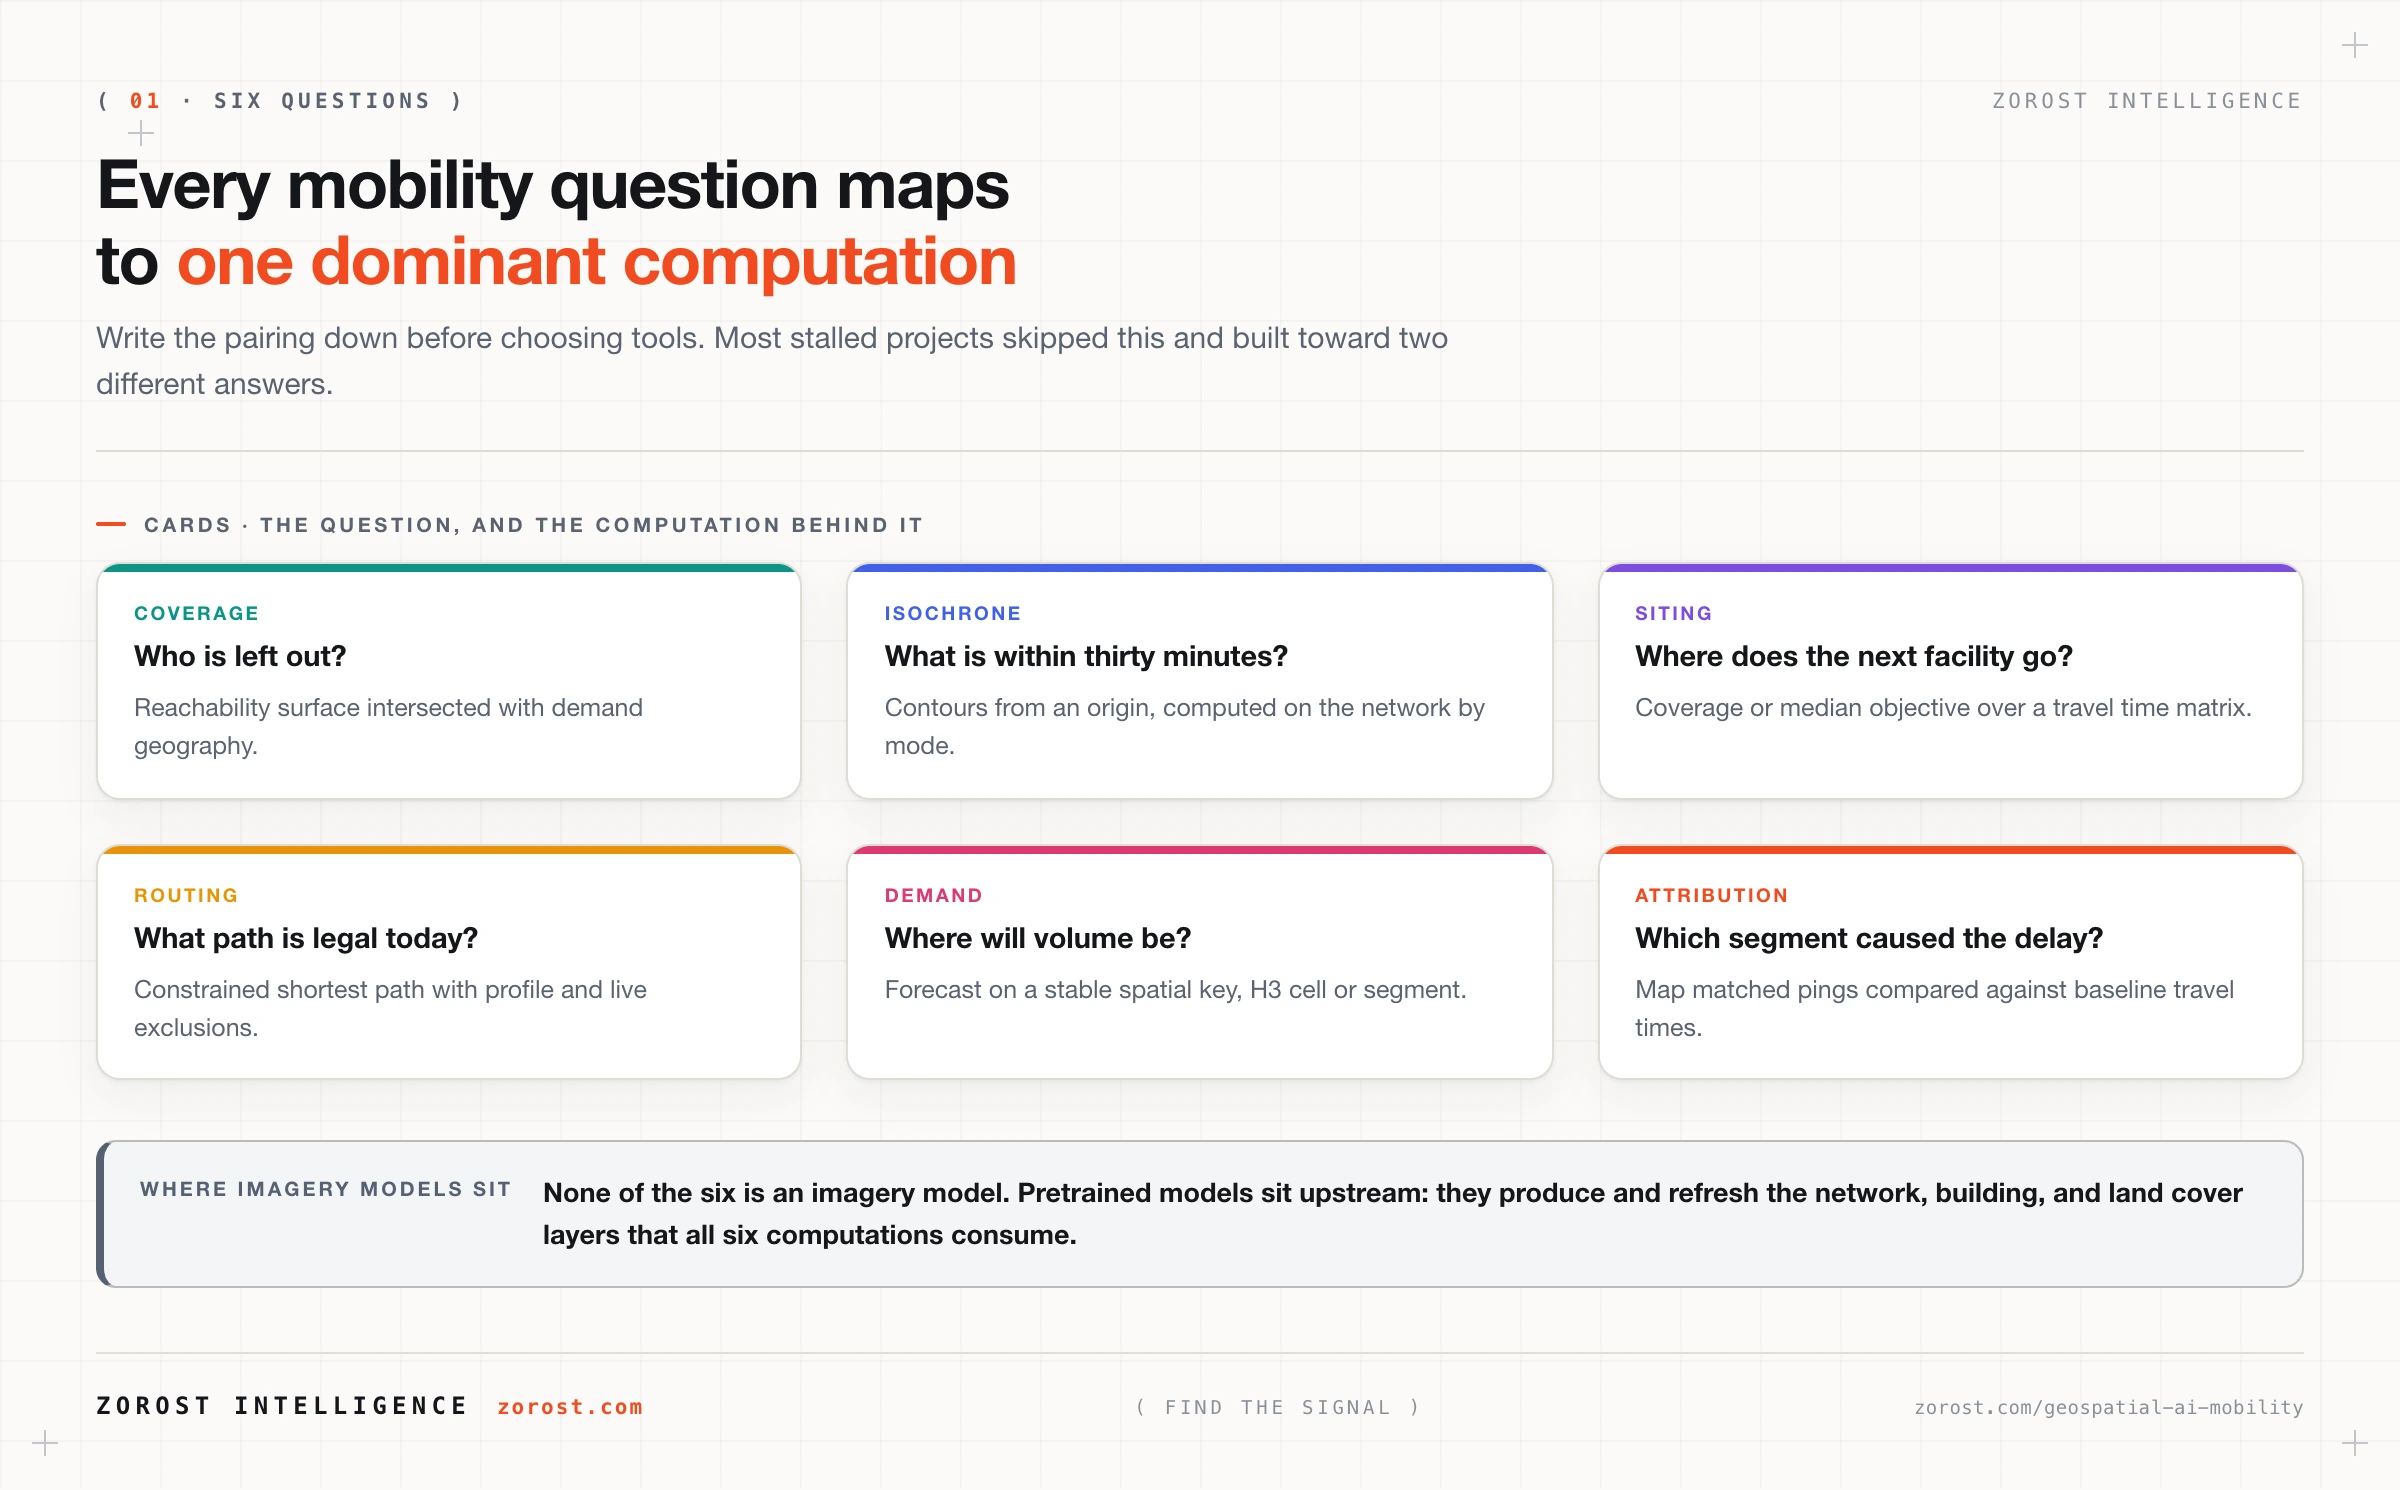The height and width of the screenshot is (1490, 2400).
Task: Click the Zorost Intelligence header text at top right
Action: (2147, 101)
